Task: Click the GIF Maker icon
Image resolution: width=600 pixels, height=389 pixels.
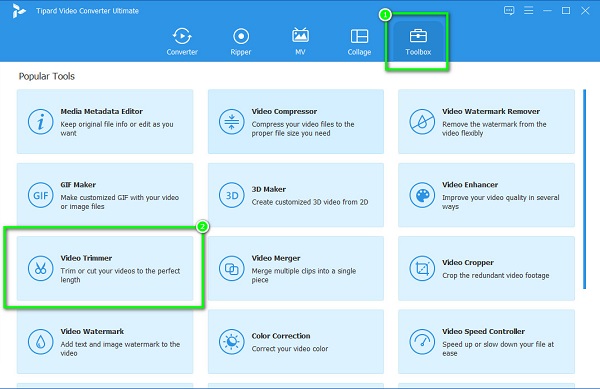Action: point(40,195)
